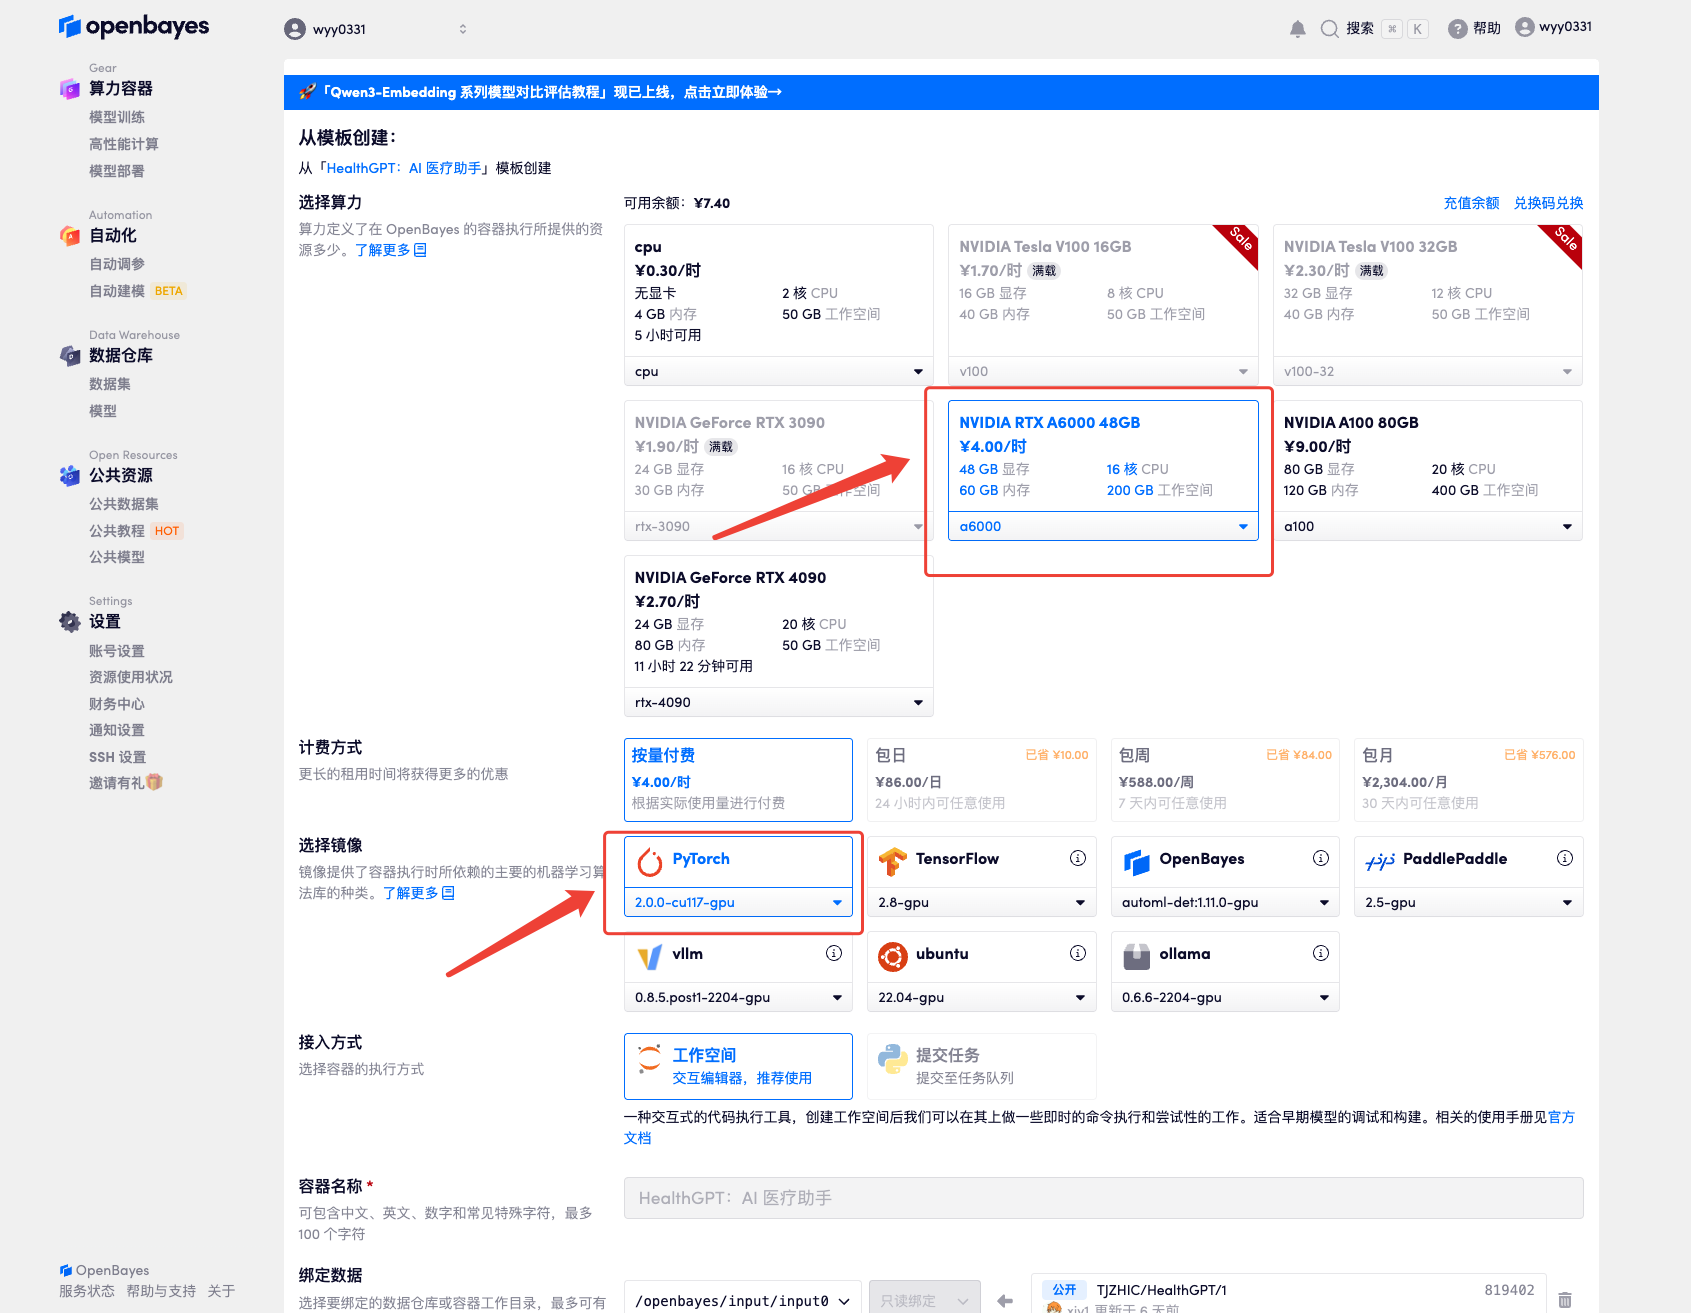
Task: Open the /openbayes/input/input0 path dropdown
Action: [x=742, y=1300]
